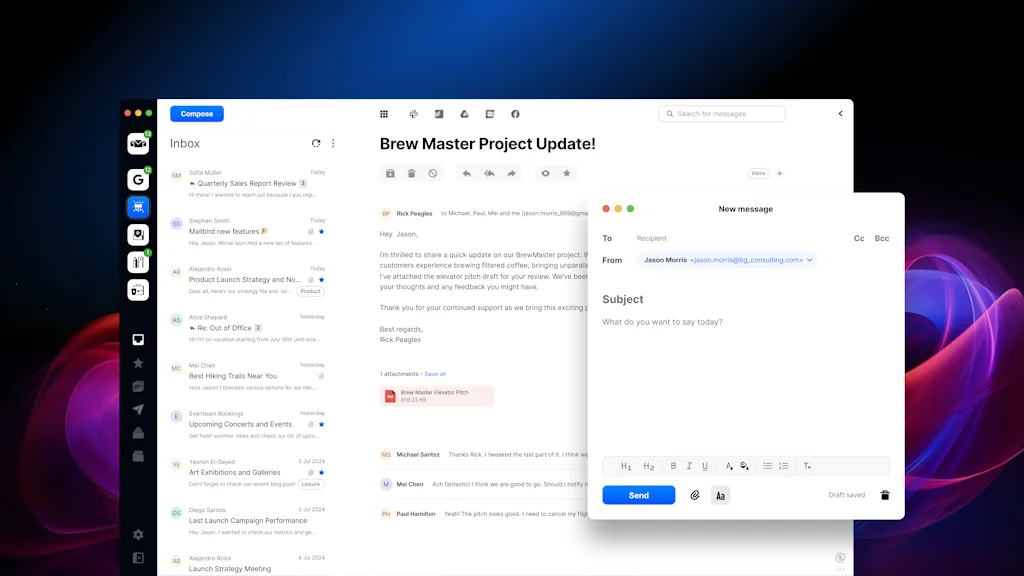Forward the email with the forward arrow icon
Image resolution: width=1024 pixels, height=576 pixels.
tap(511, 173)
